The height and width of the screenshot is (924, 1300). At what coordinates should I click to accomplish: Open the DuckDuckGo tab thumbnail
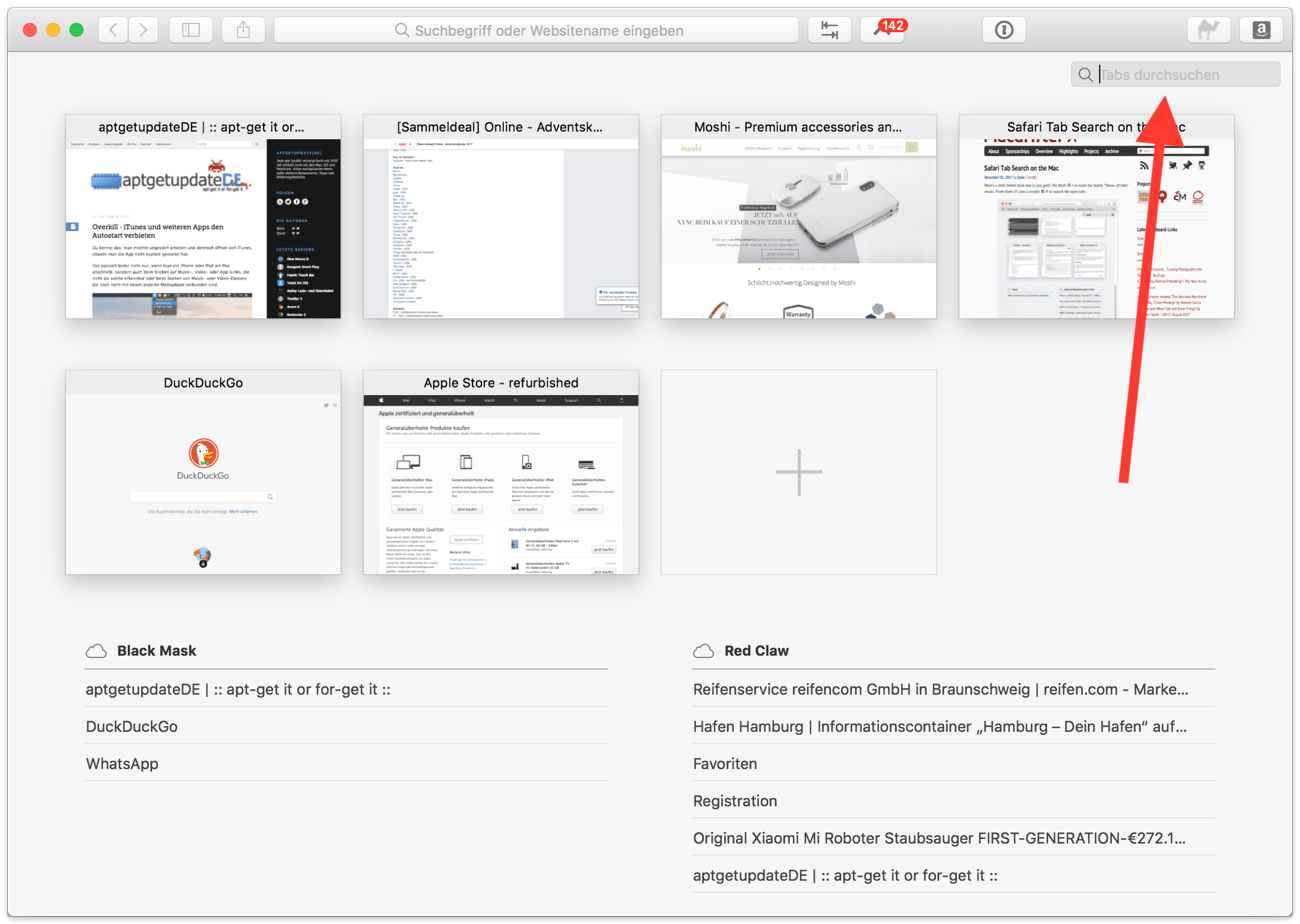click(202, 472)
